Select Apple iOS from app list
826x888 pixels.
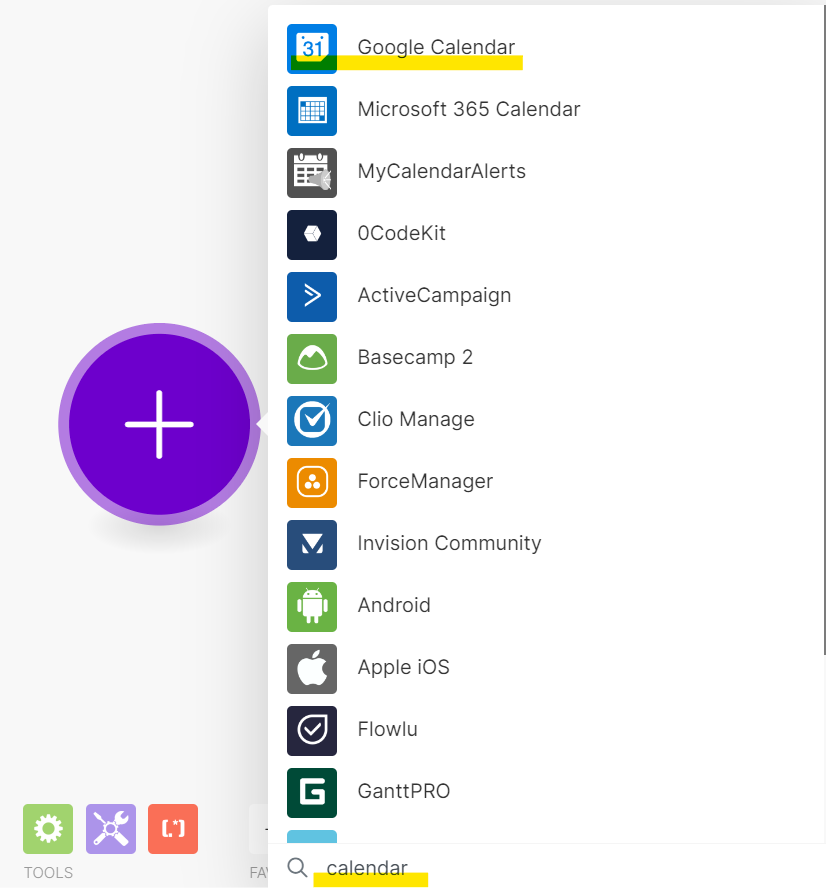403,668
